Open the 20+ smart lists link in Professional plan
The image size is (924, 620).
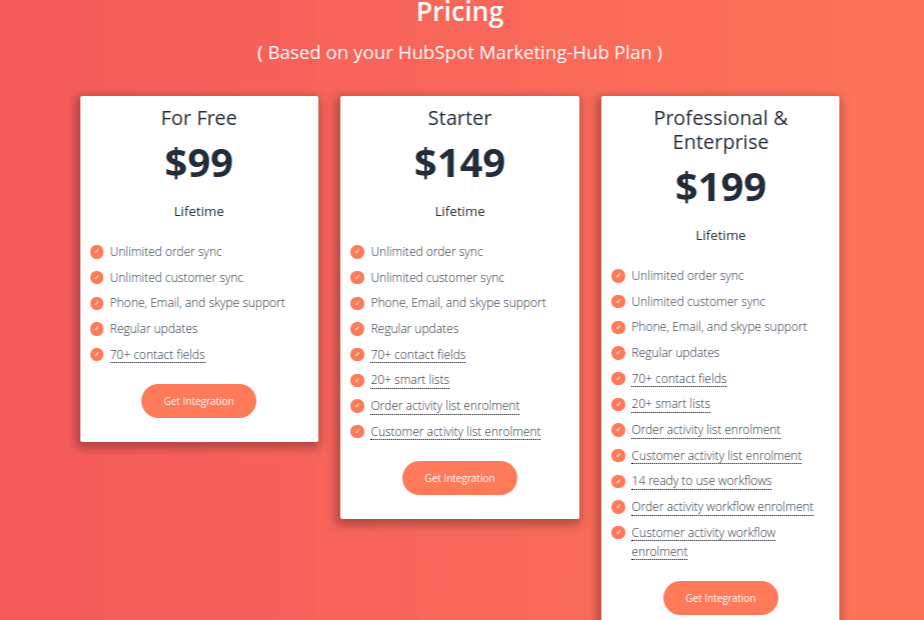coord(671,404)
